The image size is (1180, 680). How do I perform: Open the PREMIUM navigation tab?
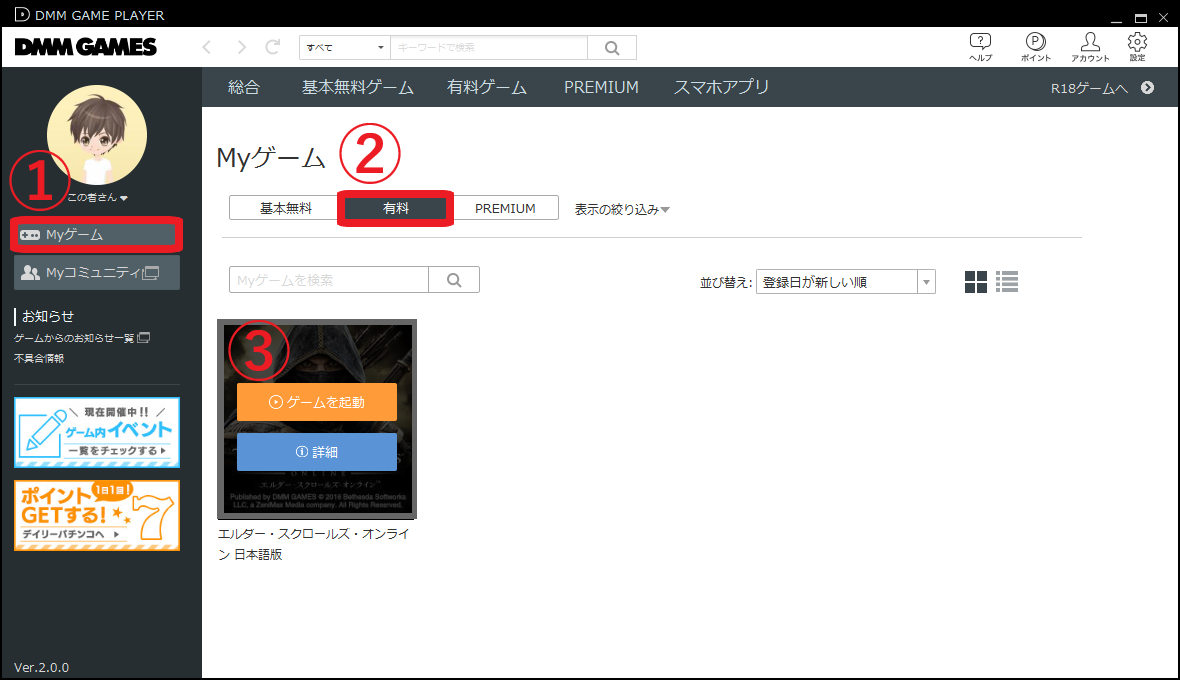click(601, 87)
